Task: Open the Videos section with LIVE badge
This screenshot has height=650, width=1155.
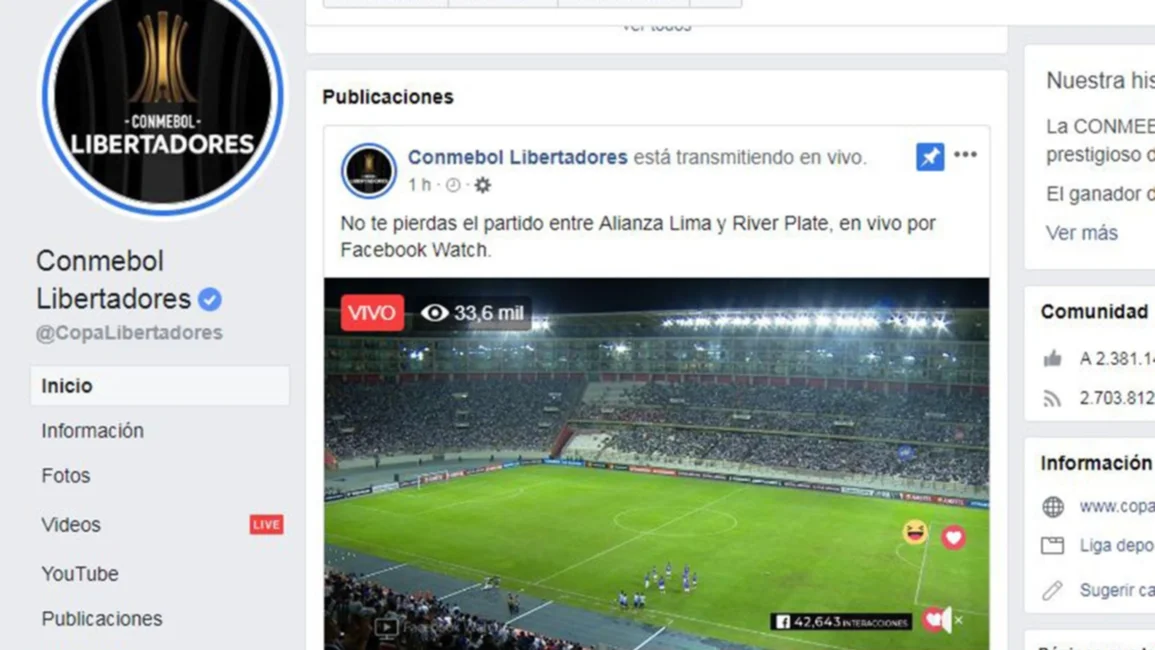Action: tap(160, 525)
